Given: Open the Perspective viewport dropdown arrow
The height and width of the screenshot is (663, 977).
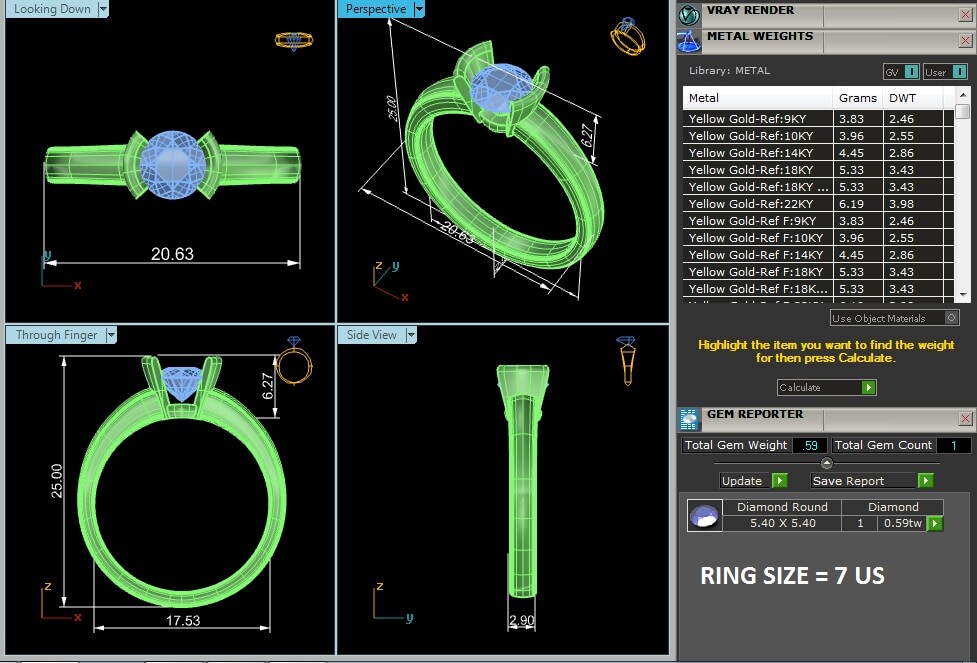Looking at the screenshot, I should click(419, 9).
